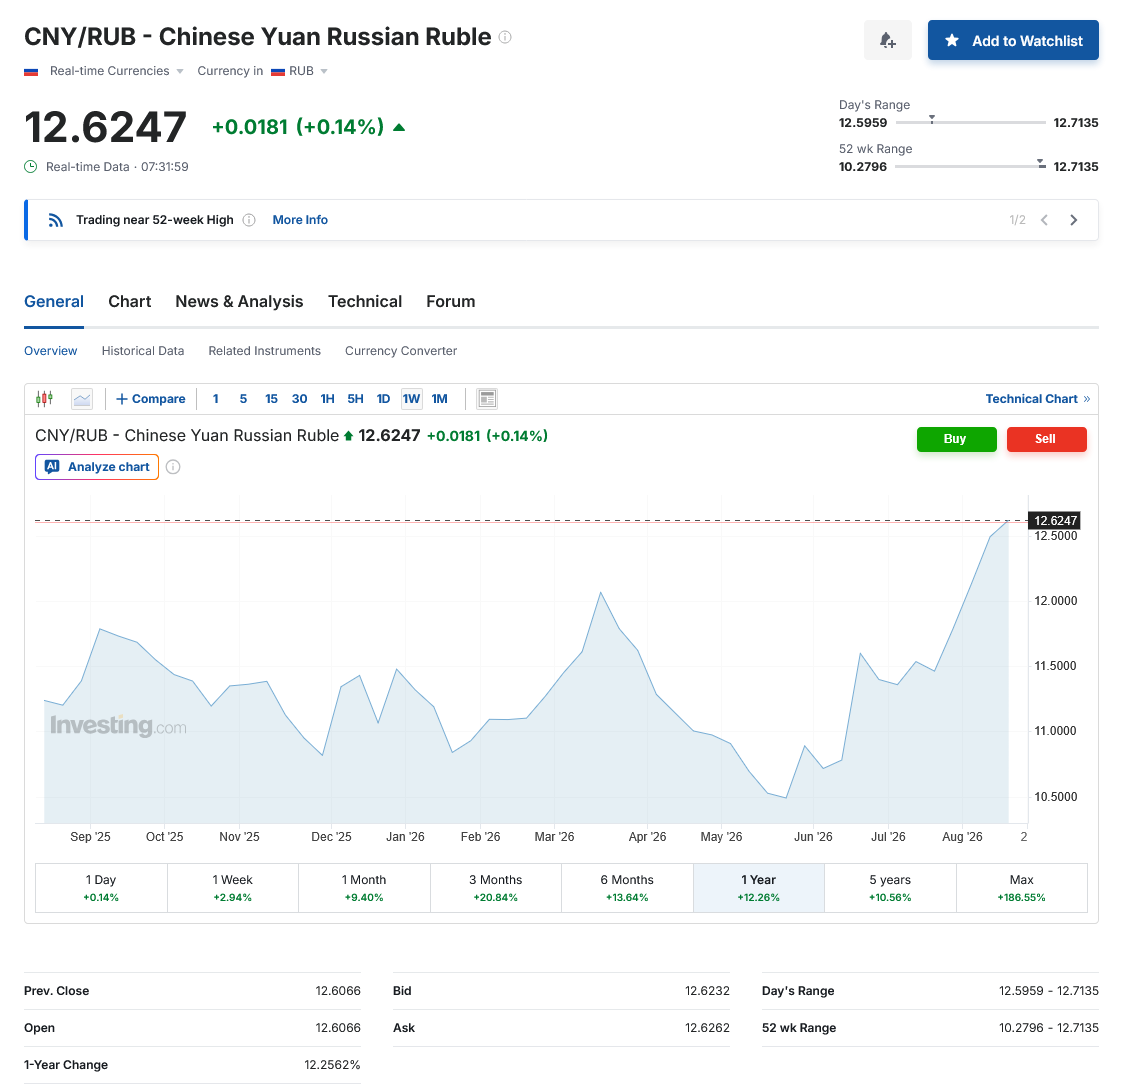Select the 1 Day range period
This screenshot has width=1122, height=1090.
click(101, 887)
